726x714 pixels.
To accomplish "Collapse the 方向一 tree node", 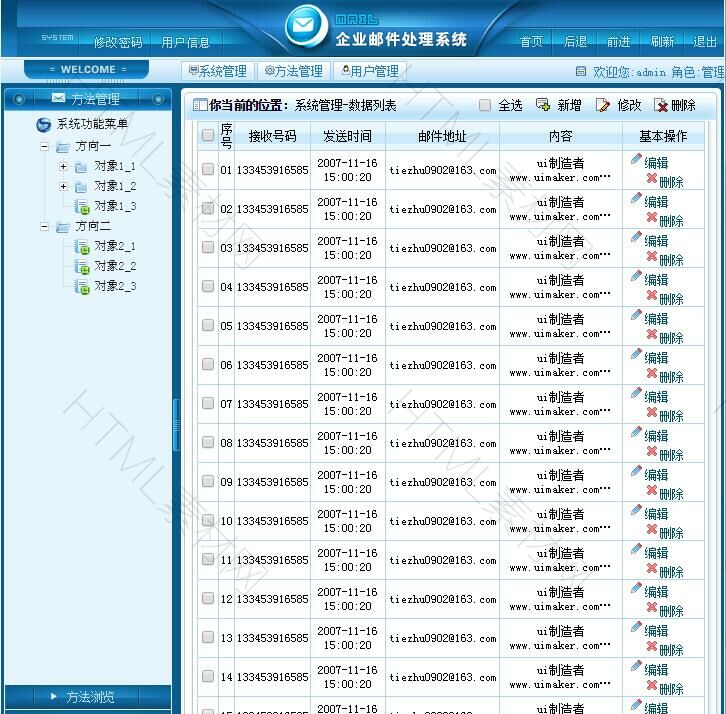I will pyautogui.click(x=45, y=146).
